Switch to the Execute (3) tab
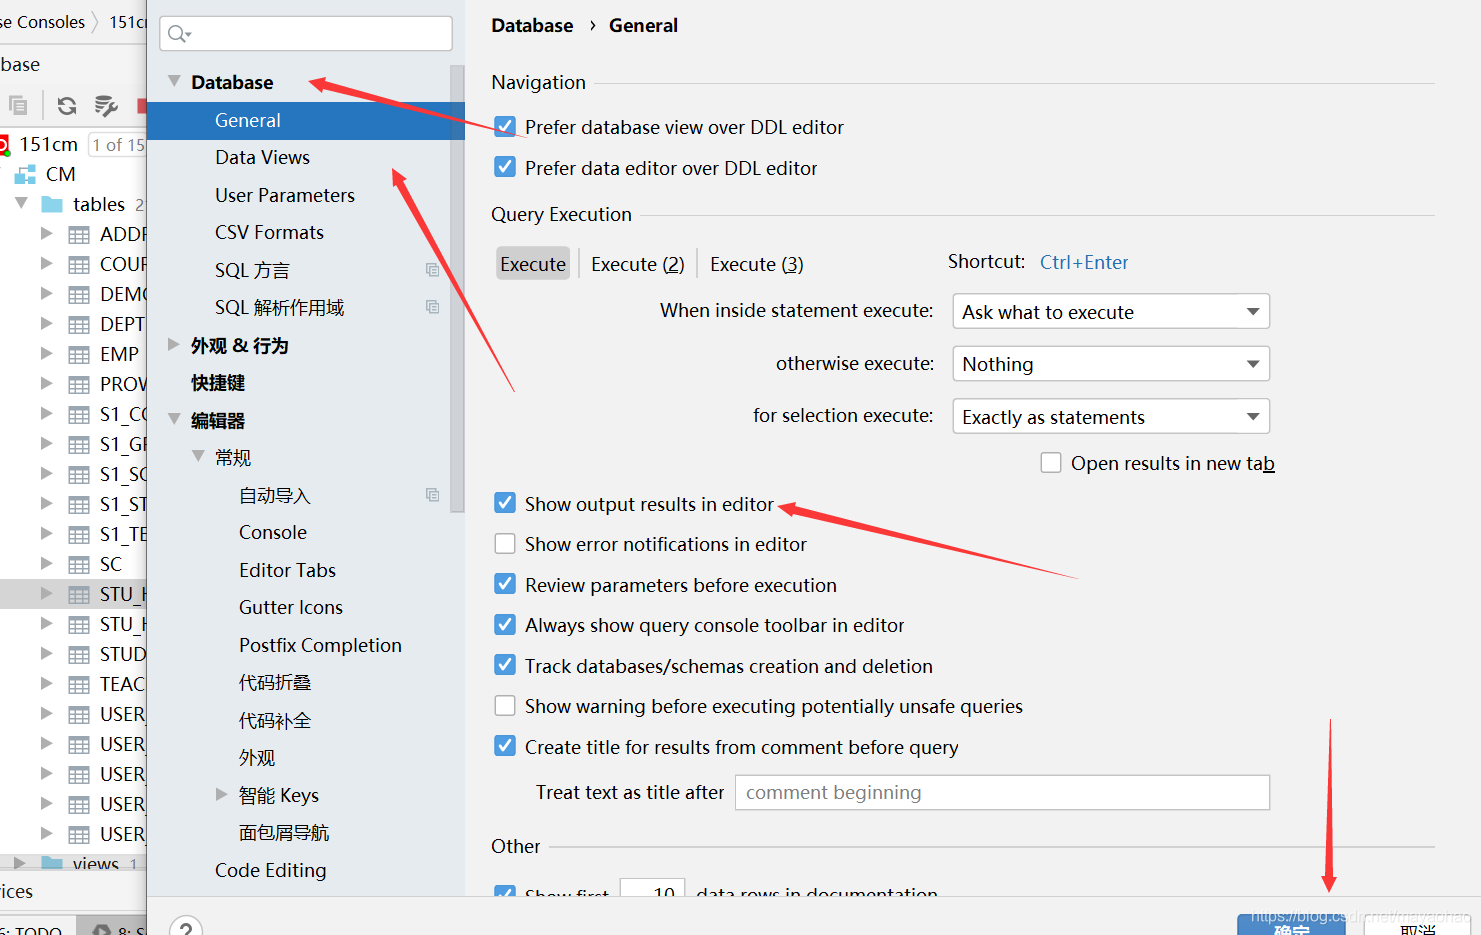The width and height of the screenshot is (1481, 935). tap(757, 264)
